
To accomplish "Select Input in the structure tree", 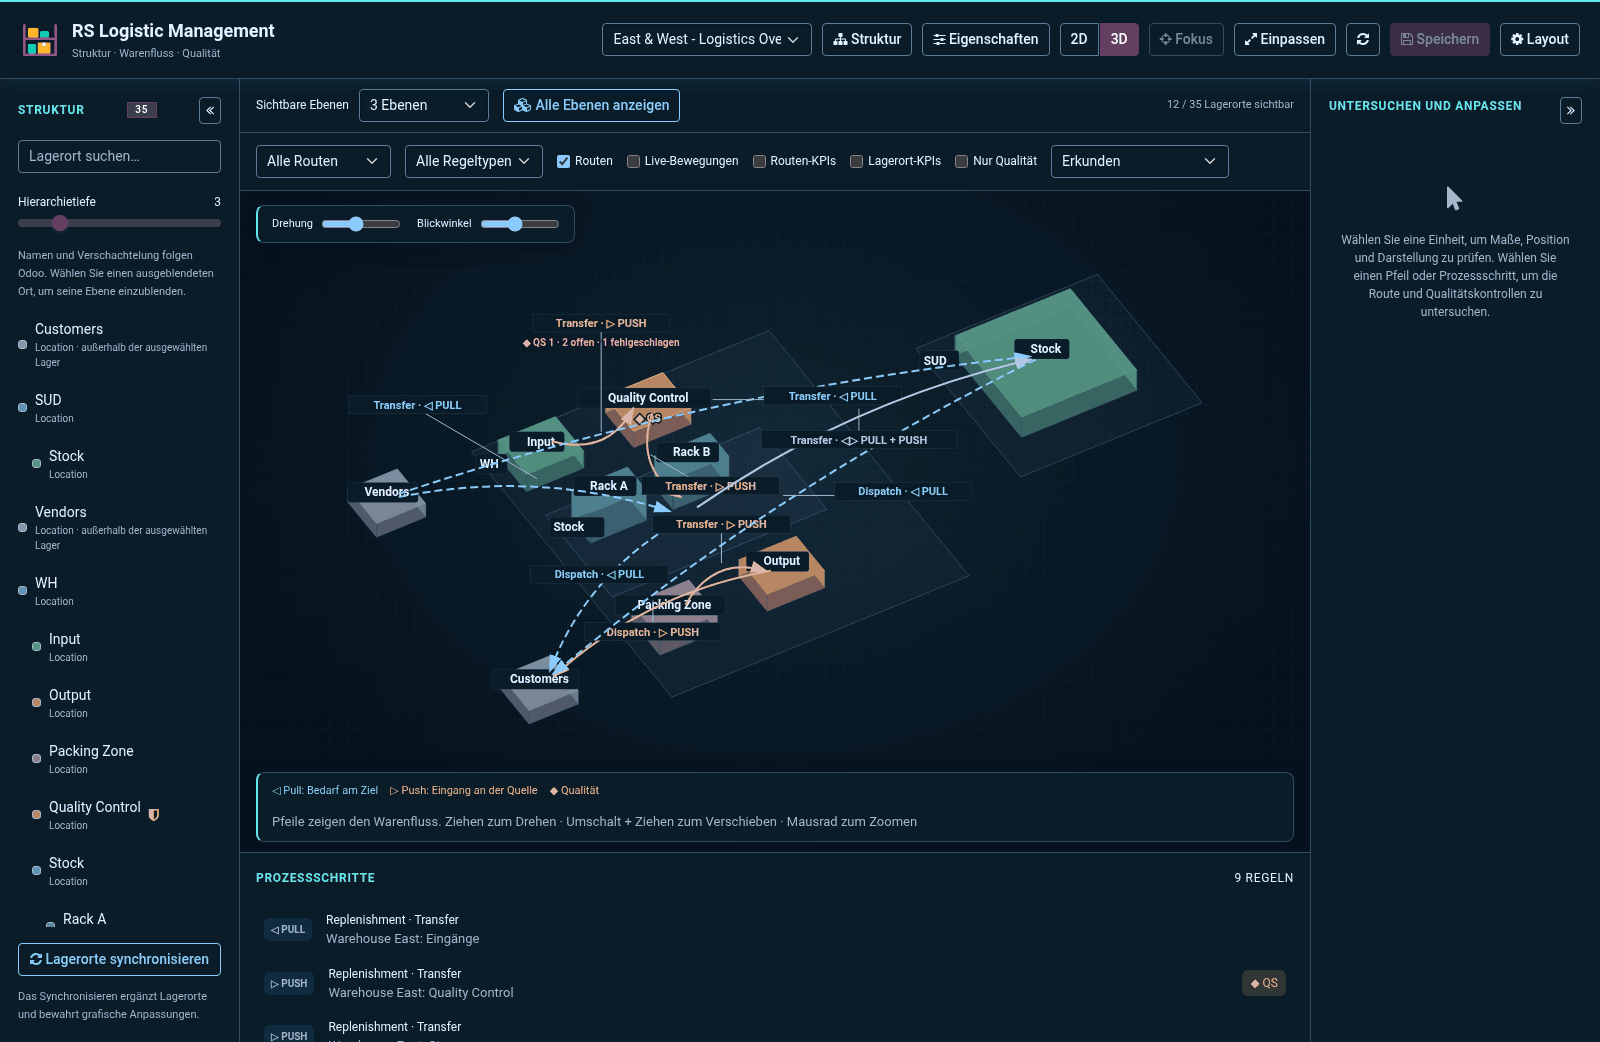I will tap(119, 647).
